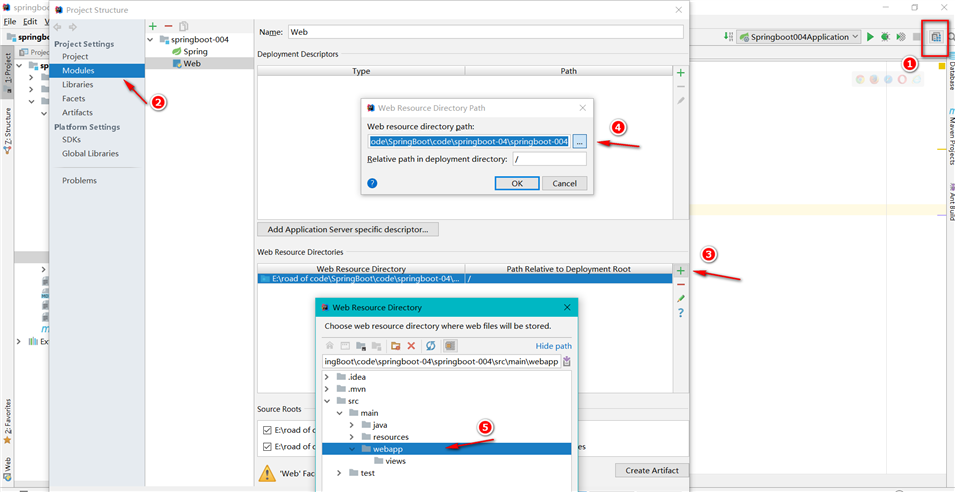Go to home directory in chooser

point(329,346)
